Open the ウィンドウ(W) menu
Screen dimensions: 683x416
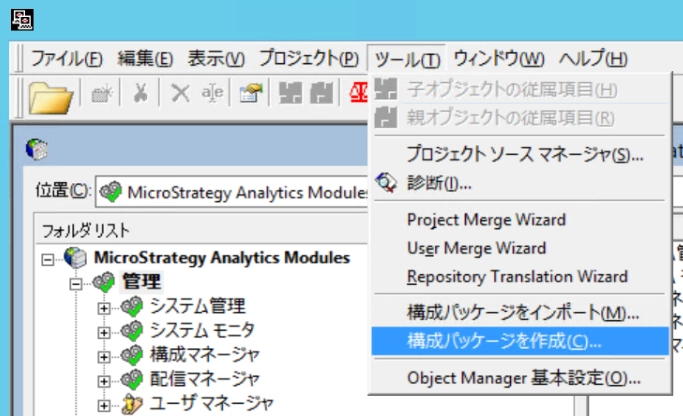[x=499, y=59]
